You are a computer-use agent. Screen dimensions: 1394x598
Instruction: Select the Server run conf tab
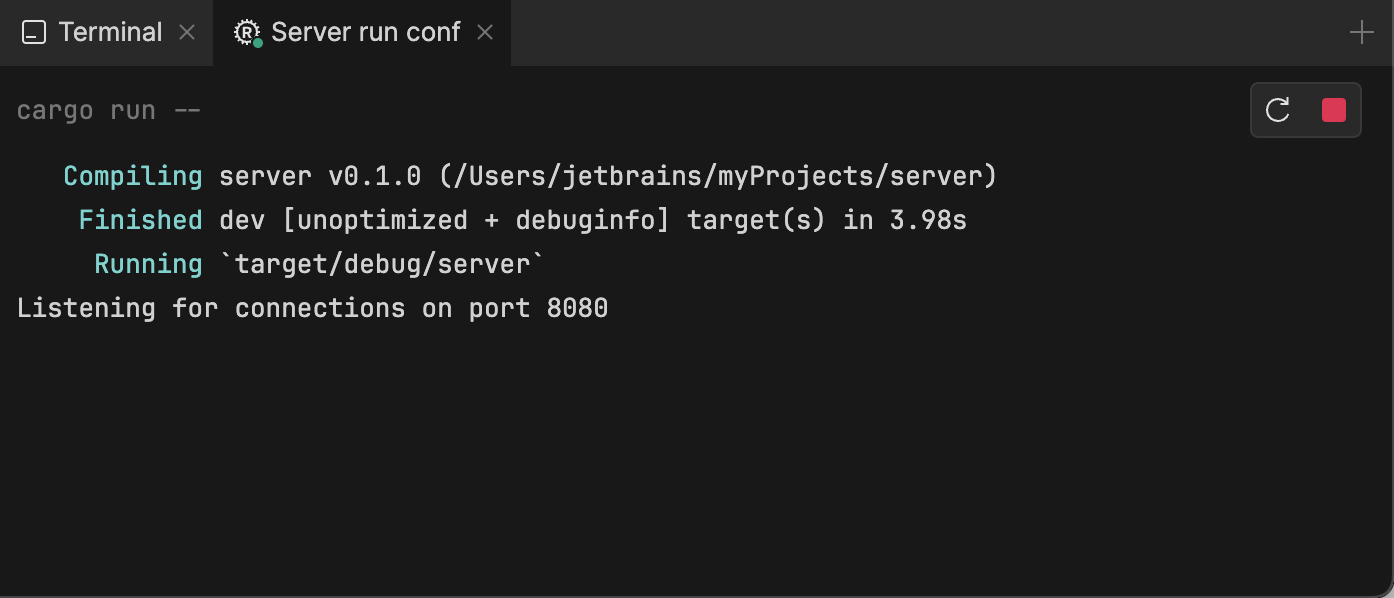coord(365,33)
